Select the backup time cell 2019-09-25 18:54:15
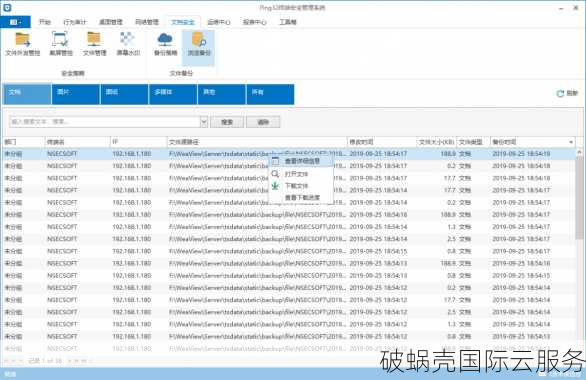The width and height of the screenshot is (586, 380). (x=521, y=276)
